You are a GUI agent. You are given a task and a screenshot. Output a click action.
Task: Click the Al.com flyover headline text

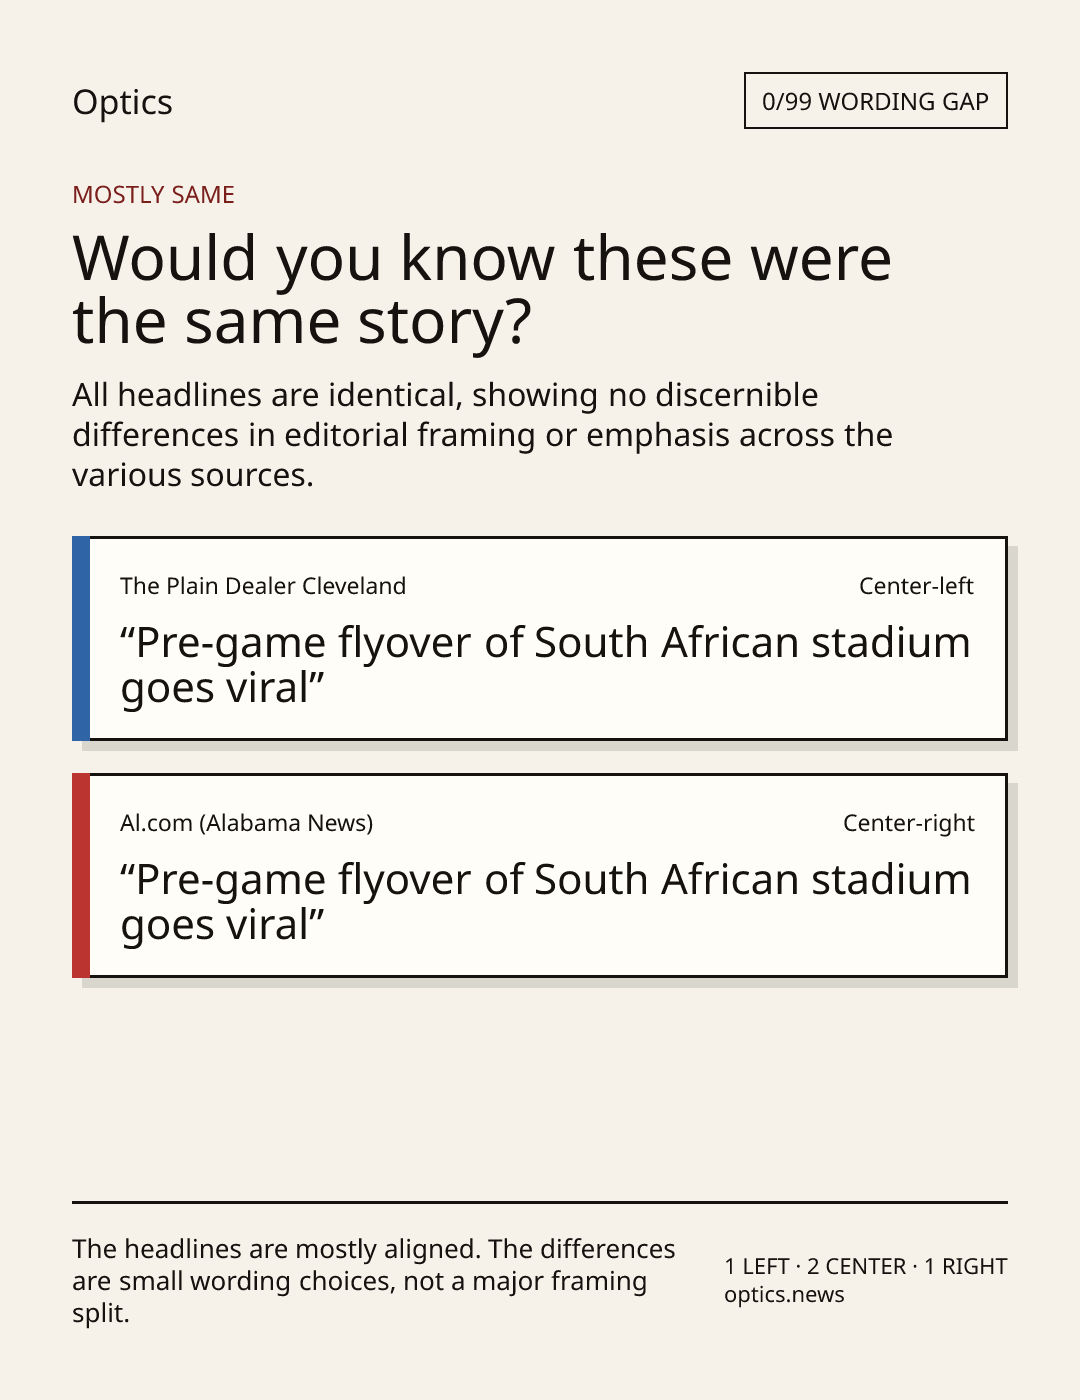(545, 902)
